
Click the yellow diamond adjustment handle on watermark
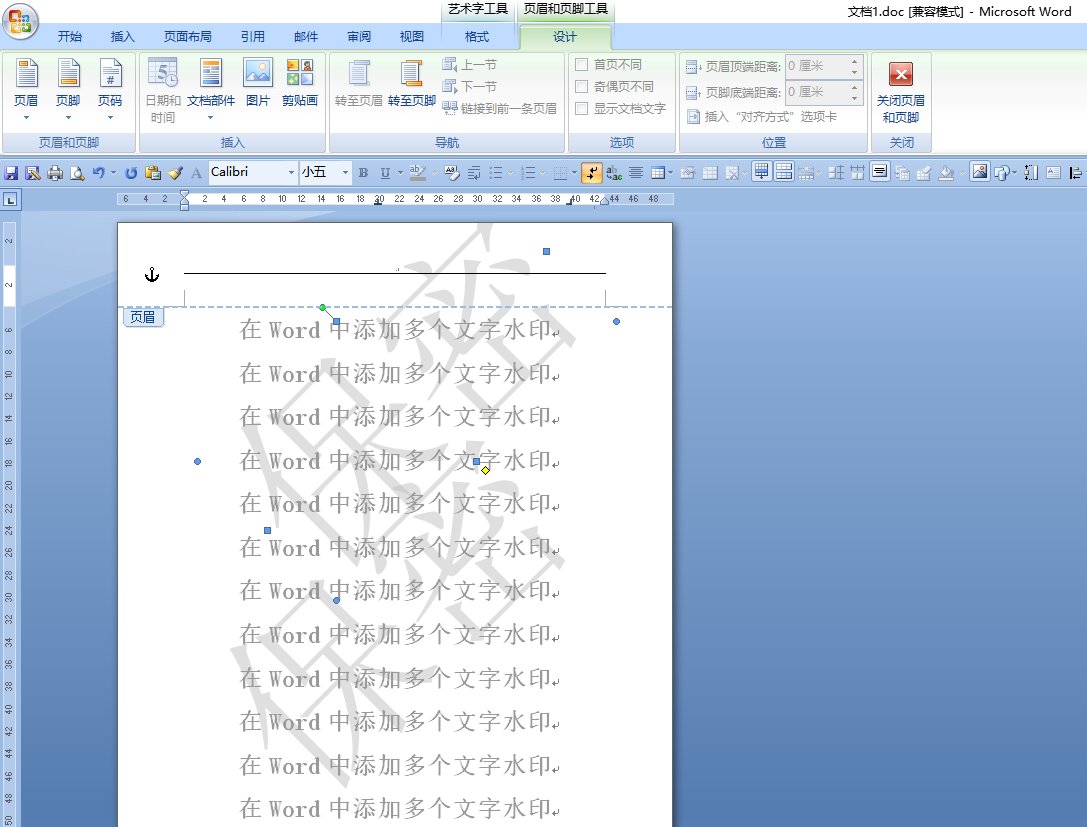(486, 470)
